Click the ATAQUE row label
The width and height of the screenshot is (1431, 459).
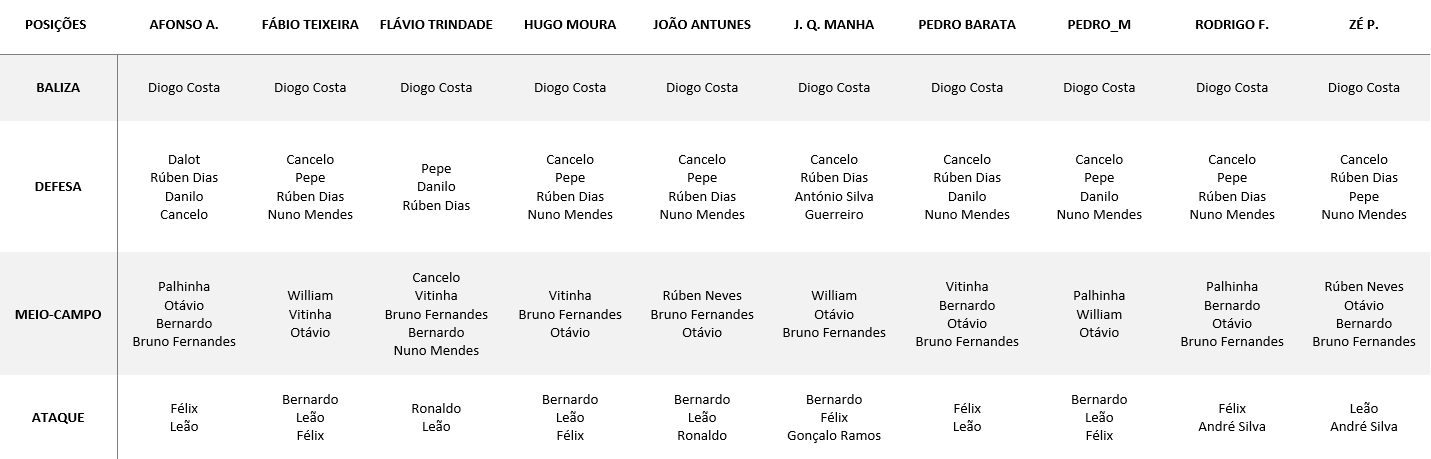click(x=57, y=418)
